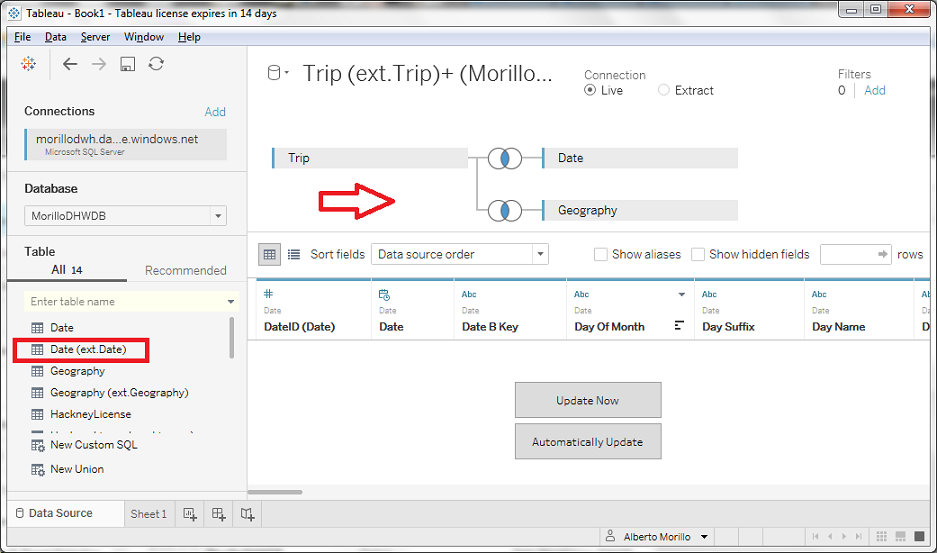Click the Automatically Update button
The width and height of the screenshot is (937, 553).
tap(588, 441)
